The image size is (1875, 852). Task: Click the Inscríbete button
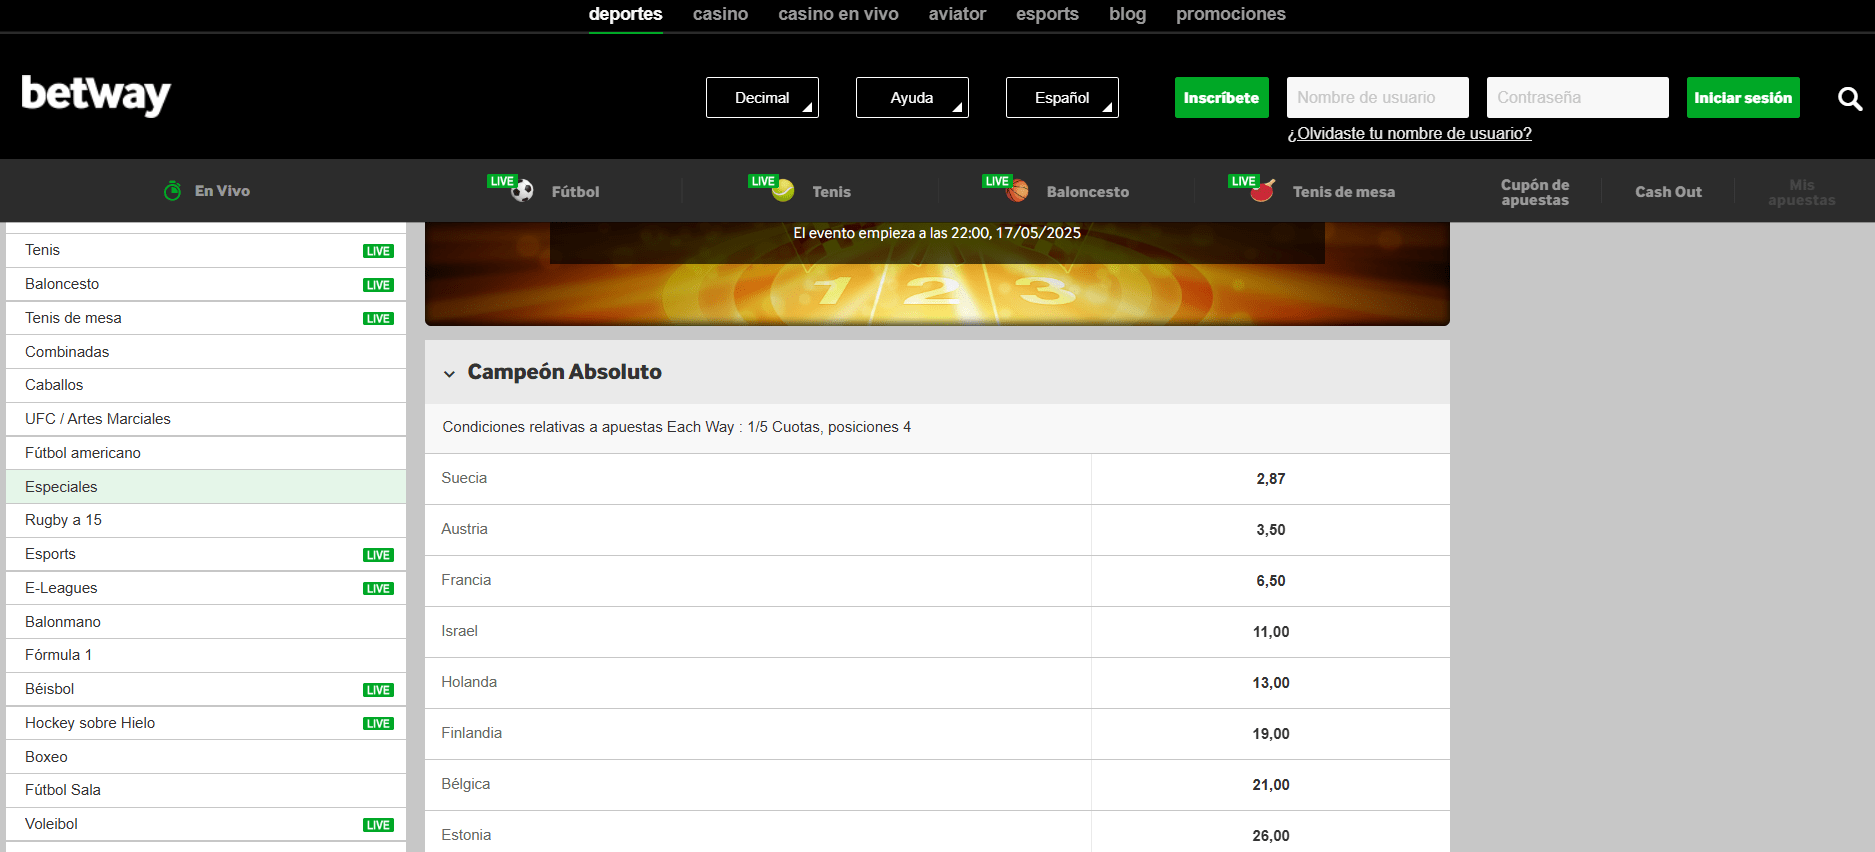coord(1222,97)
